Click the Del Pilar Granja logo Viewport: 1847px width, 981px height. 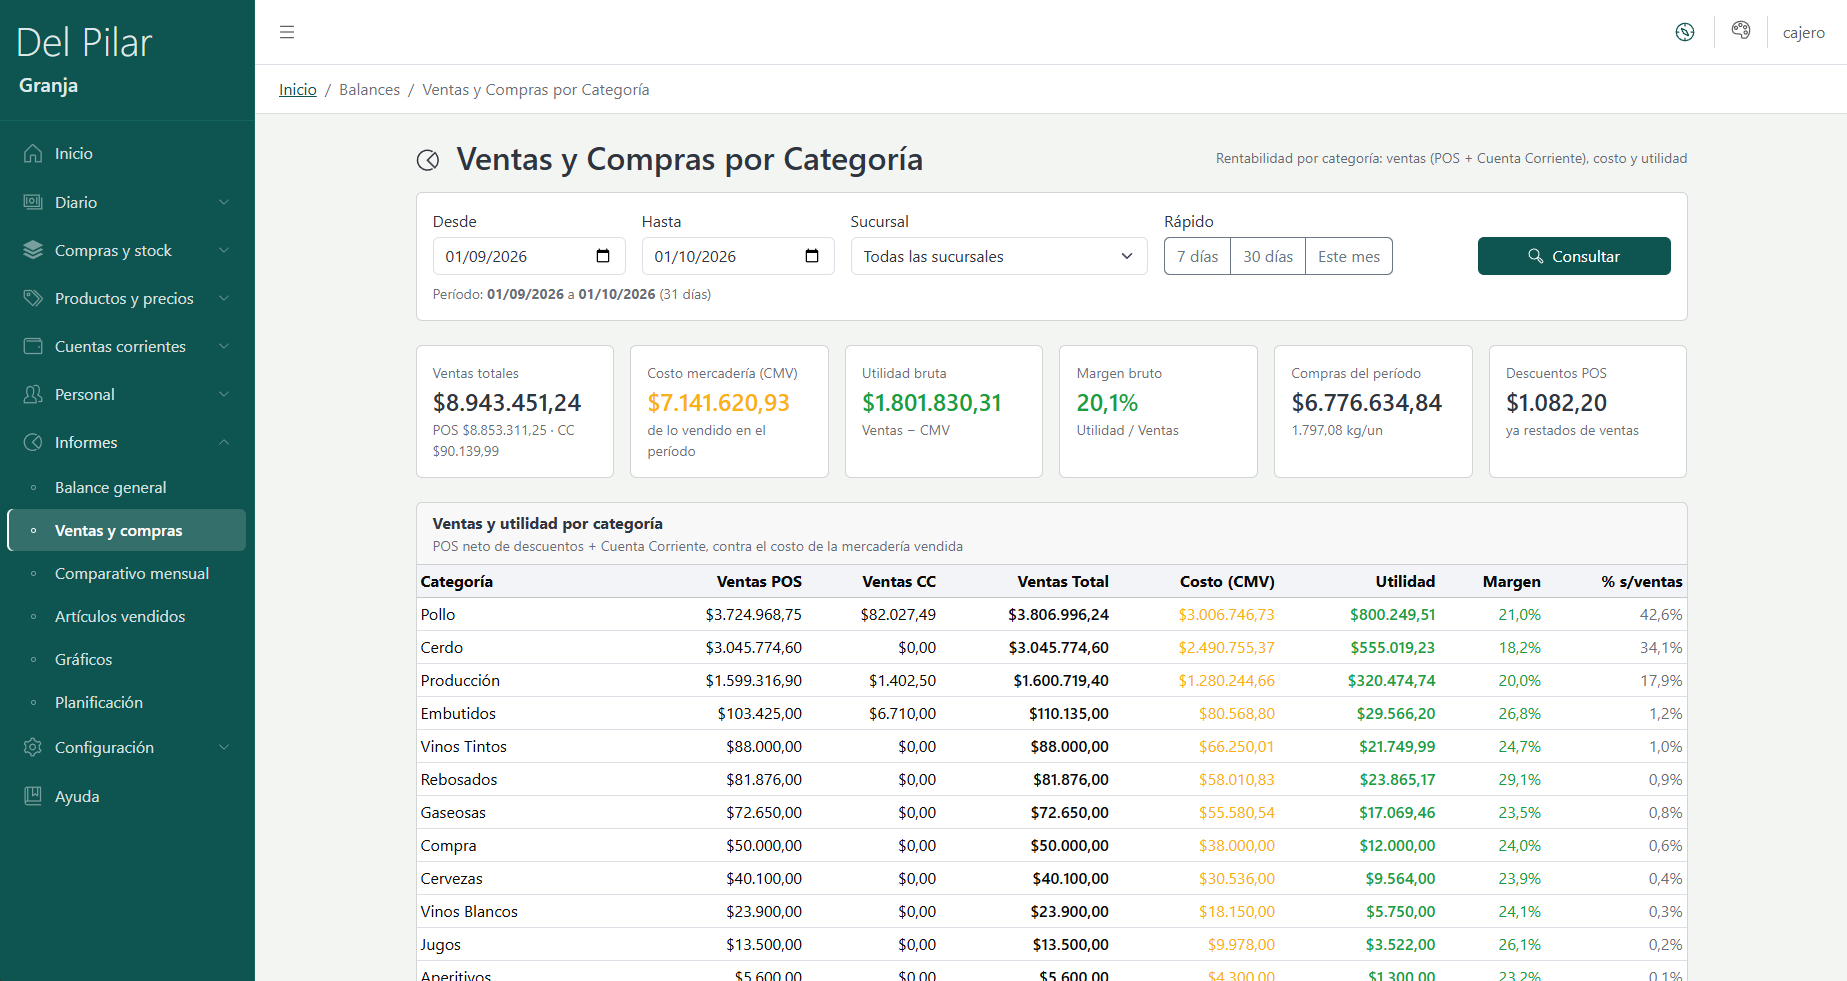[84, 60]
